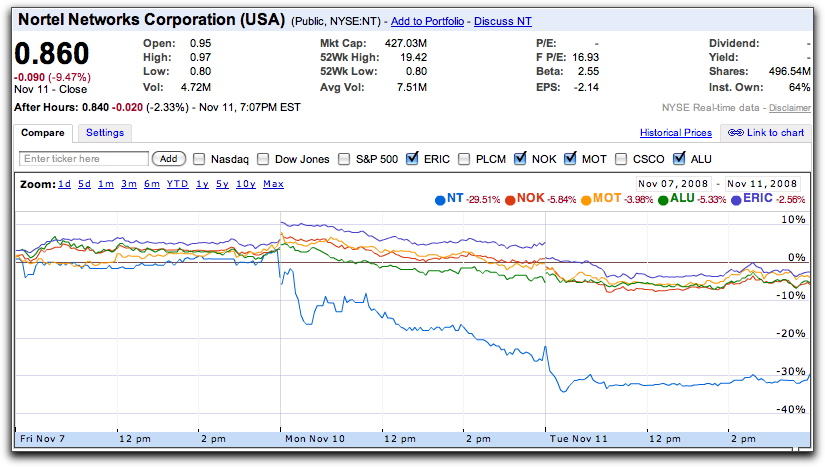The width and height of the screenshot is (825, 467).
Task: Select the 10y zoom range
Action: tap(246, 184)
